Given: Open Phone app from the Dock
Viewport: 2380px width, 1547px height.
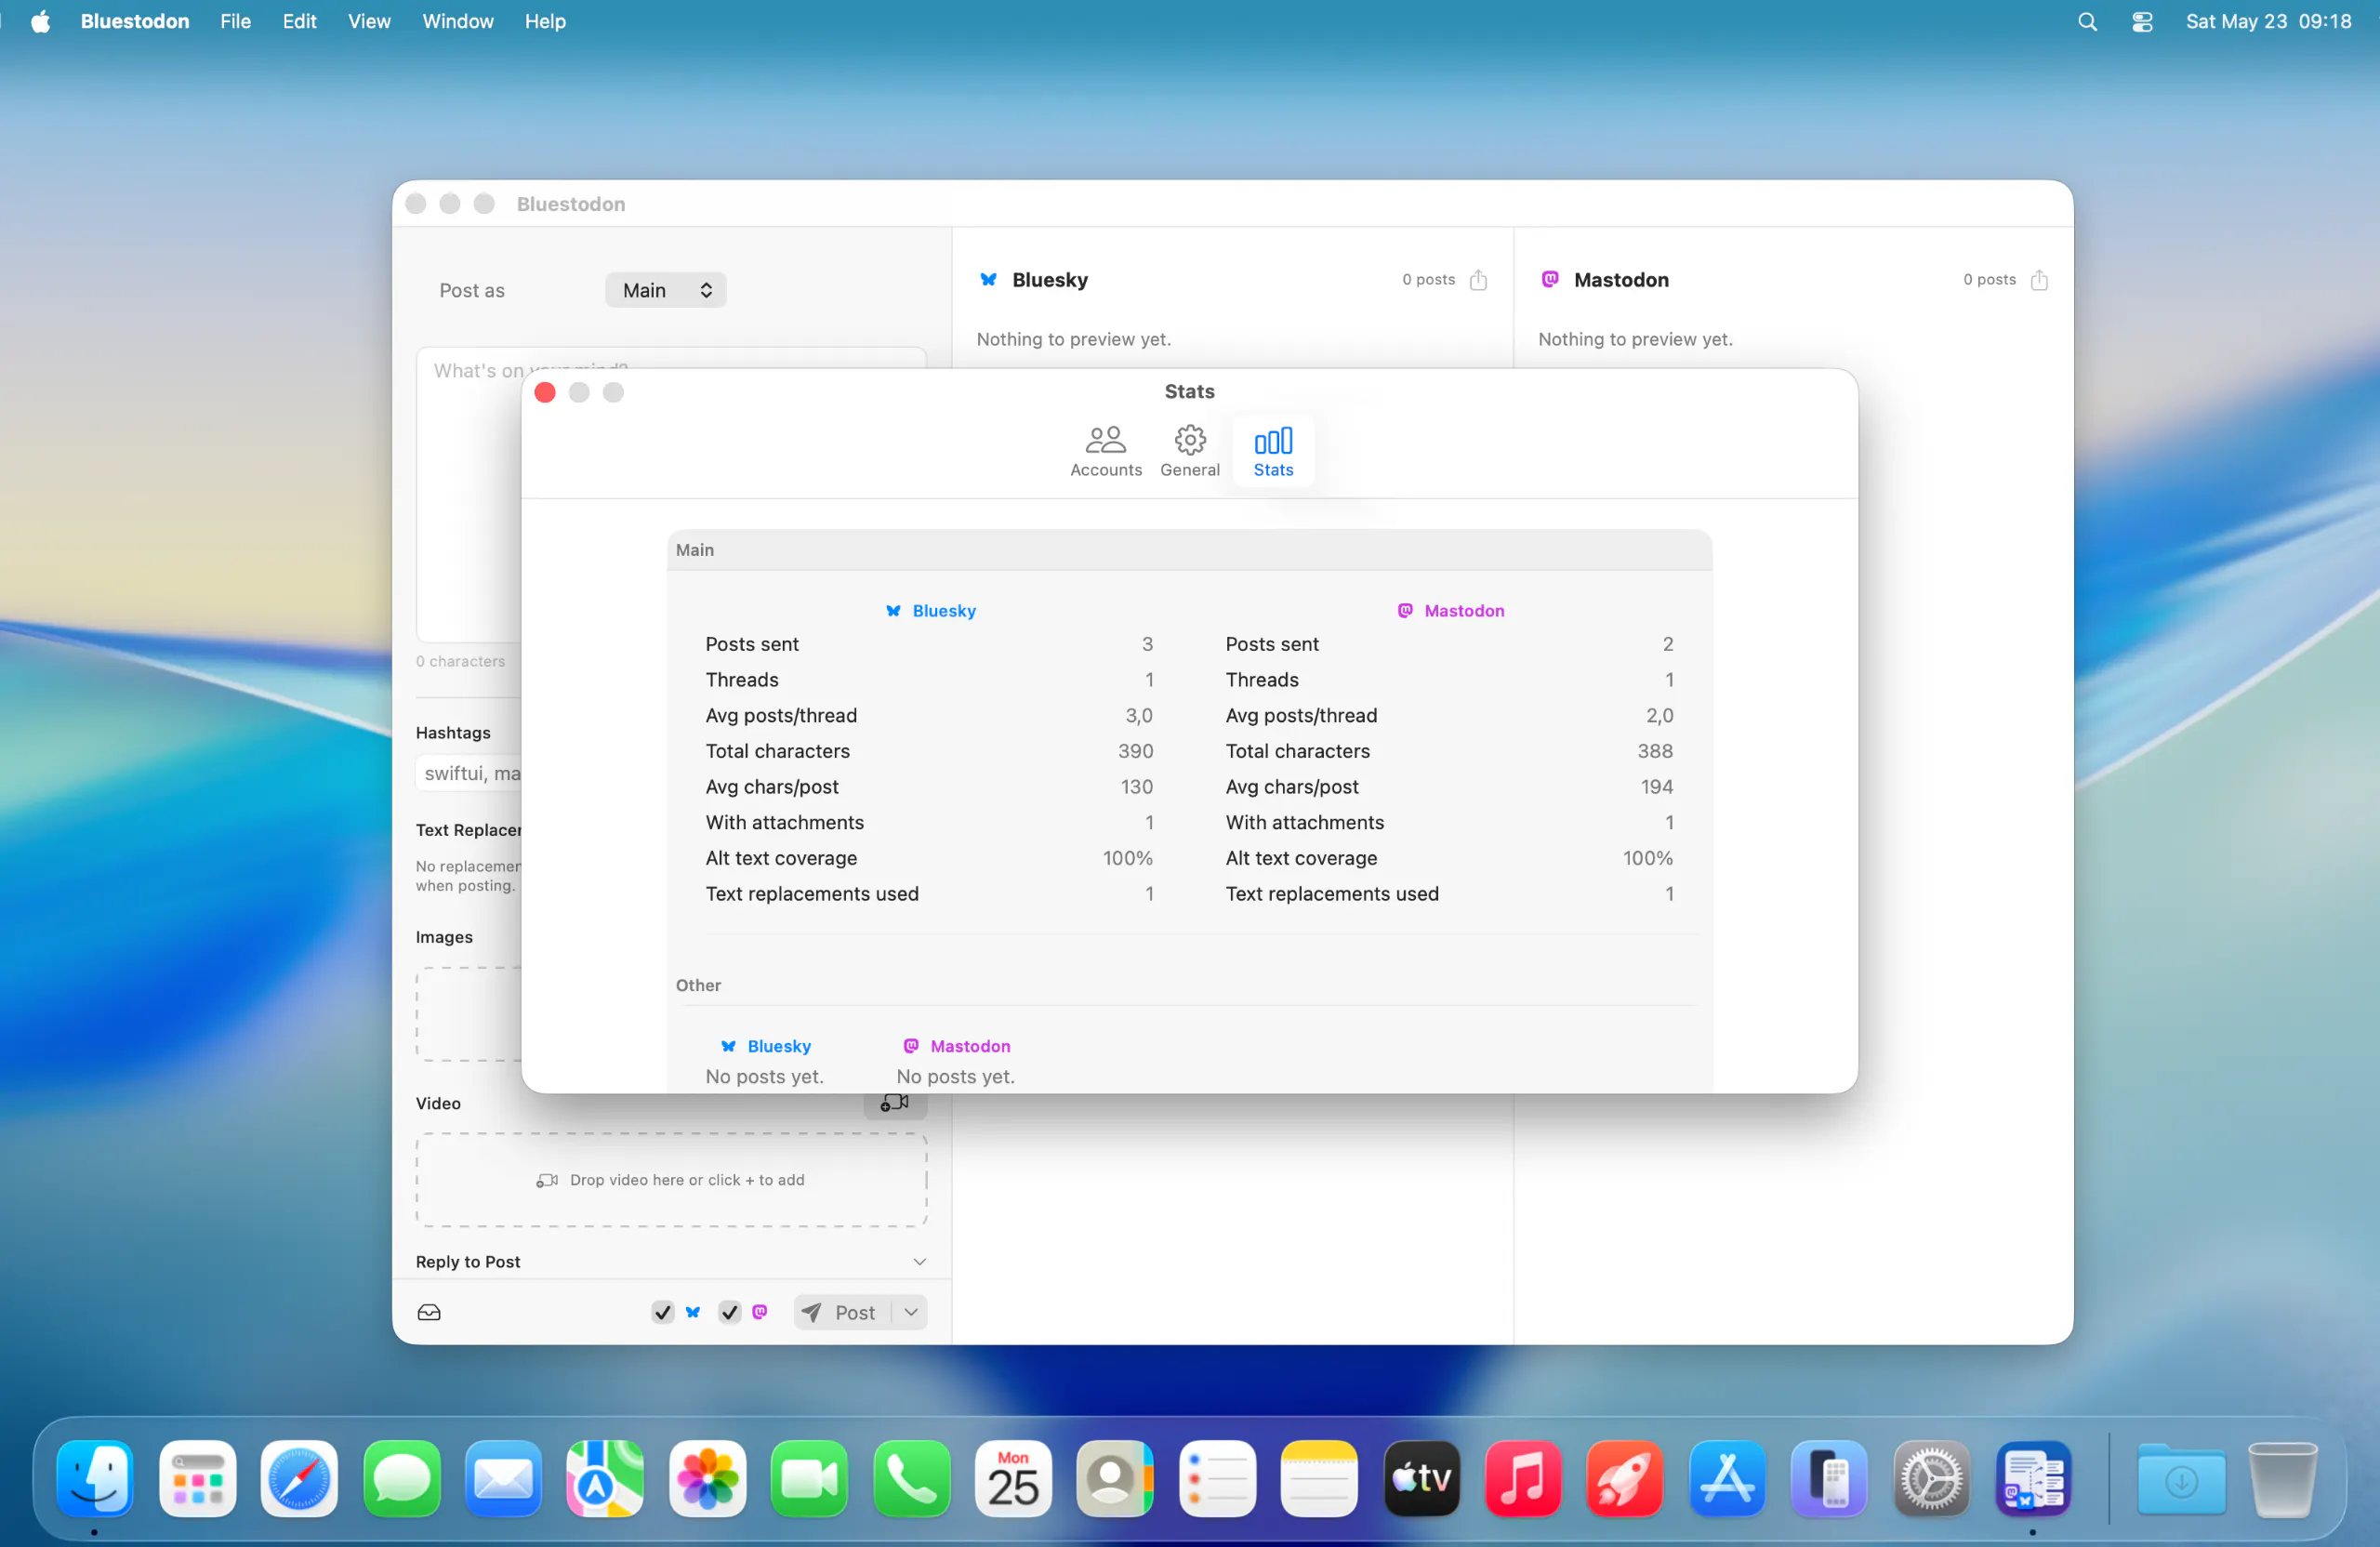Looking at the screenshot, I should (x=911, y=1478).
